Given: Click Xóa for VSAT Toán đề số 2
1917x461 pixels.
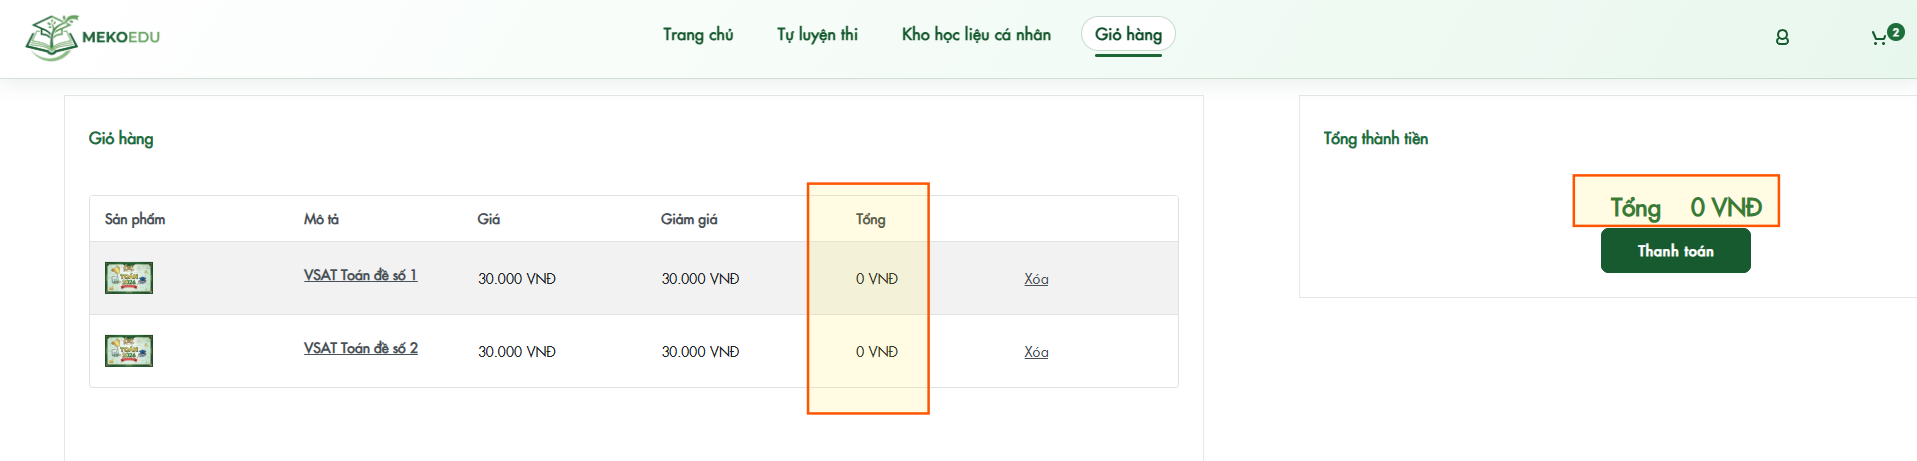Looking at the screenshot, I should point(1036,352).
